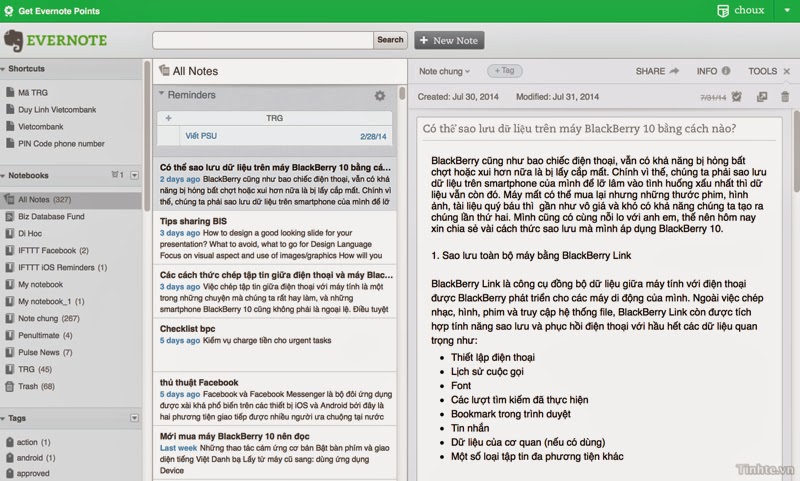The width and height of the screenshot is (800, 481).
Task: Open the Notebooks options dropdown
Action: [134, 175]
